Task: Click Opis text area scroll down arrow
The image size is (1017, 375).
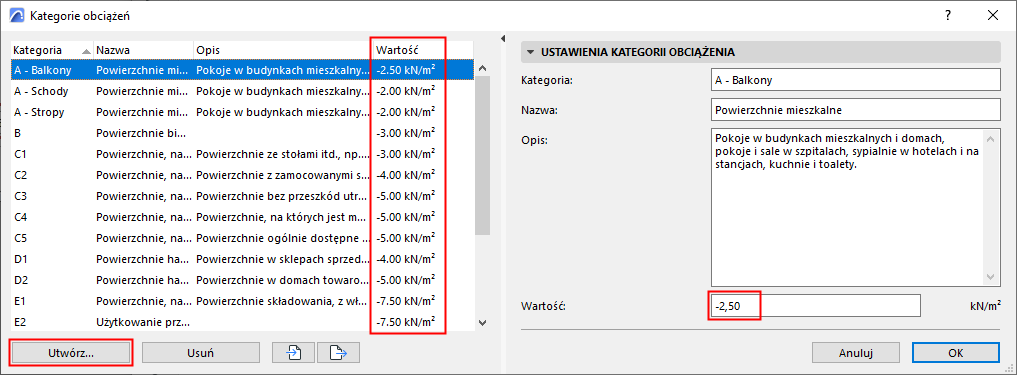Action: click(x=991, y=277)
